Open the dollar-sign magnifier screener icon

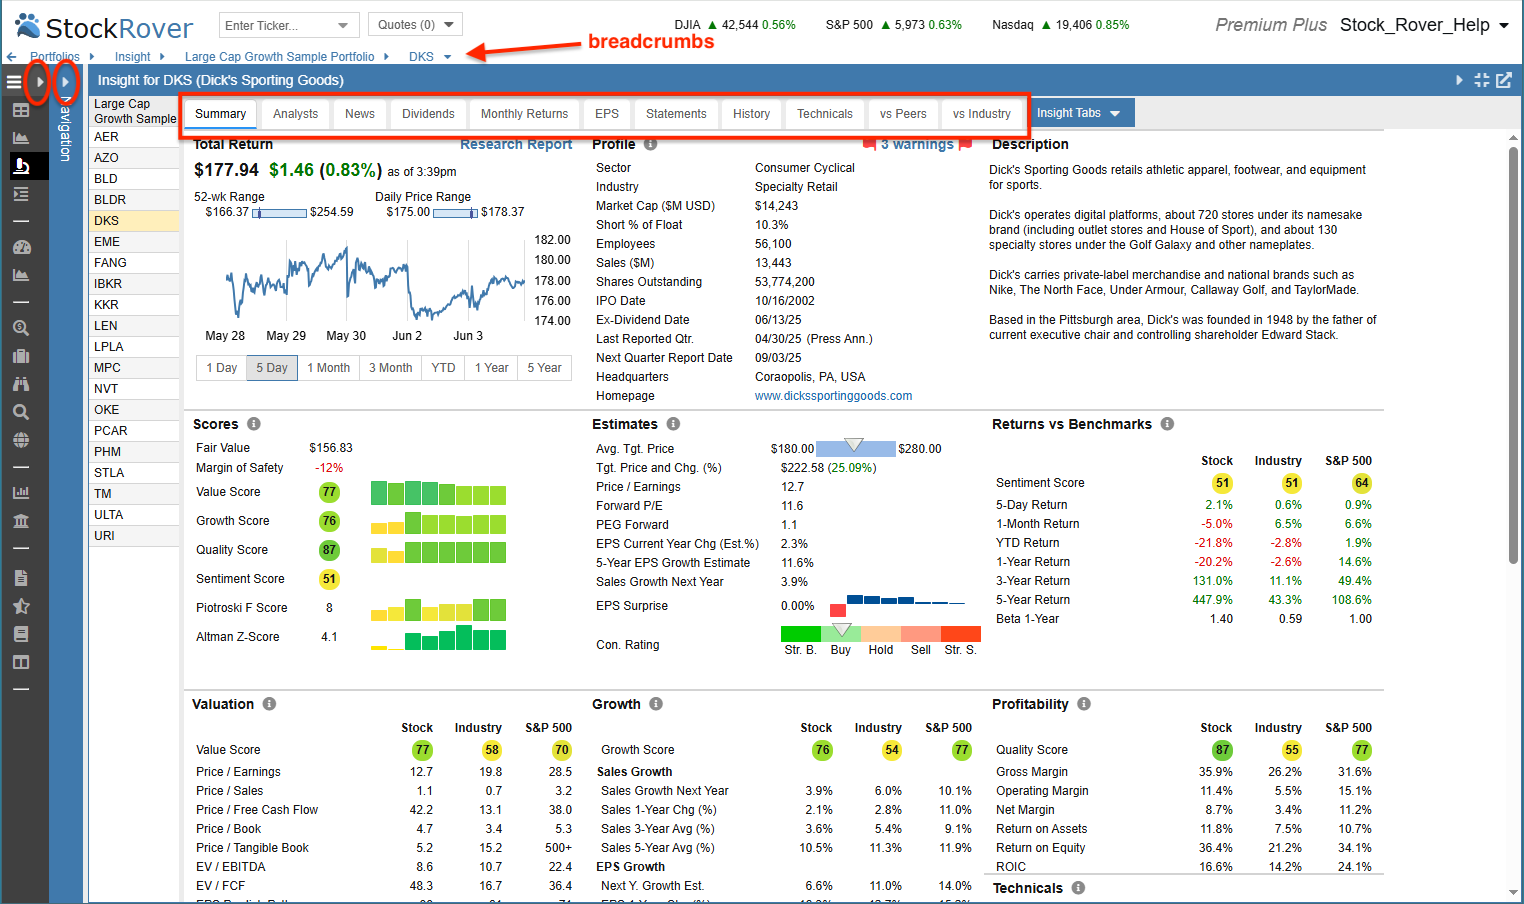tap(21, 328)
